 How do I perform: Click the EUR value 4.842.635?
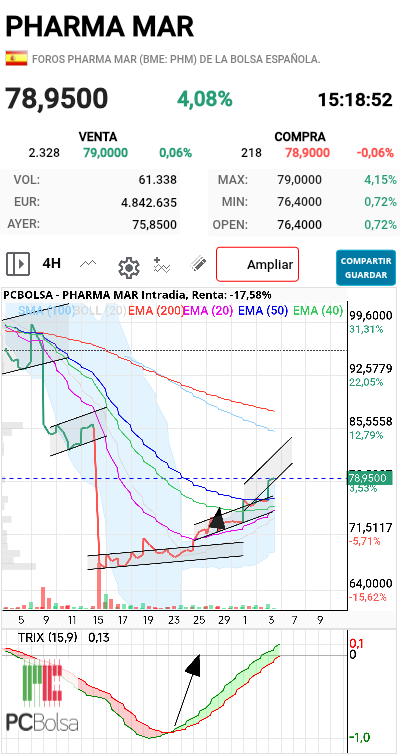click(149, 202)
